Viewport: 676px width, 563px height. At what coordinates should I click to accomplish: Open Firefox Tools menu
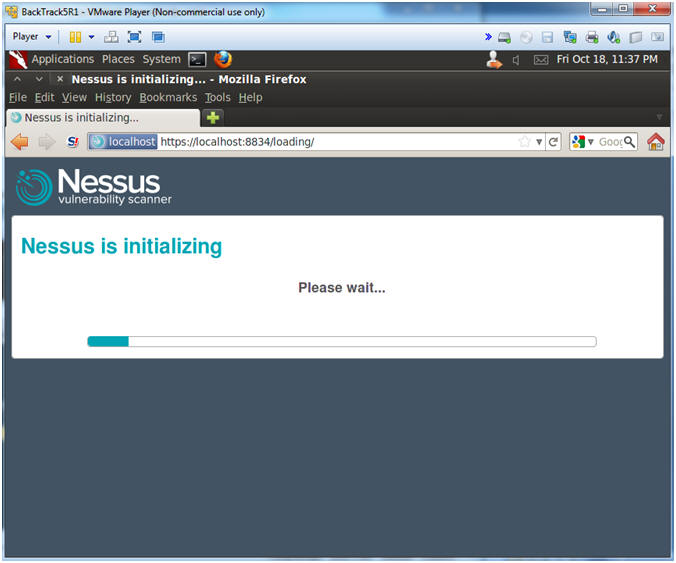218,97
